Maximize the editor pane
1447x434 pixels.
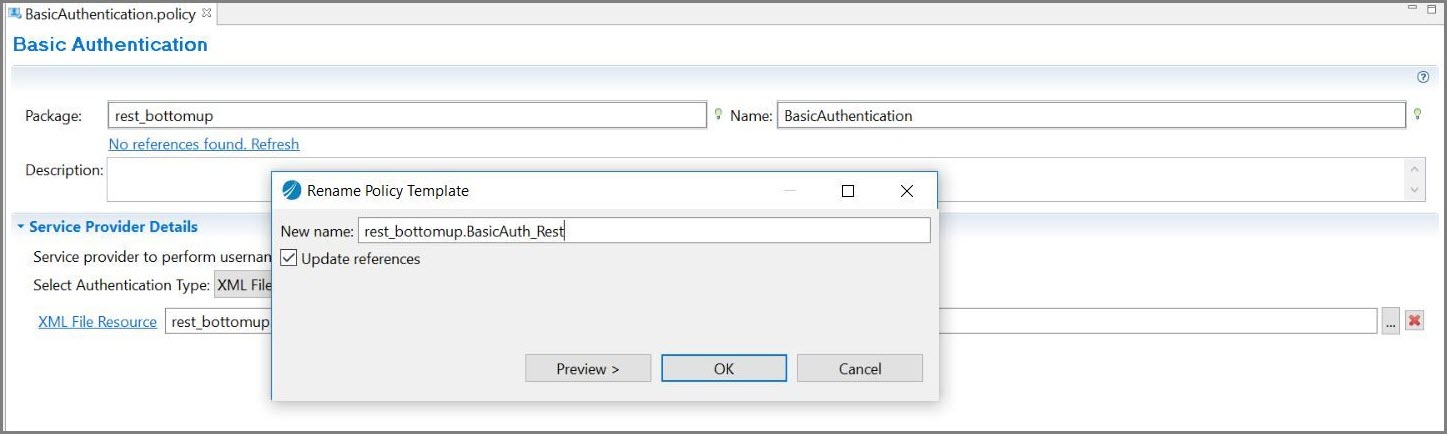(1432, 8)
